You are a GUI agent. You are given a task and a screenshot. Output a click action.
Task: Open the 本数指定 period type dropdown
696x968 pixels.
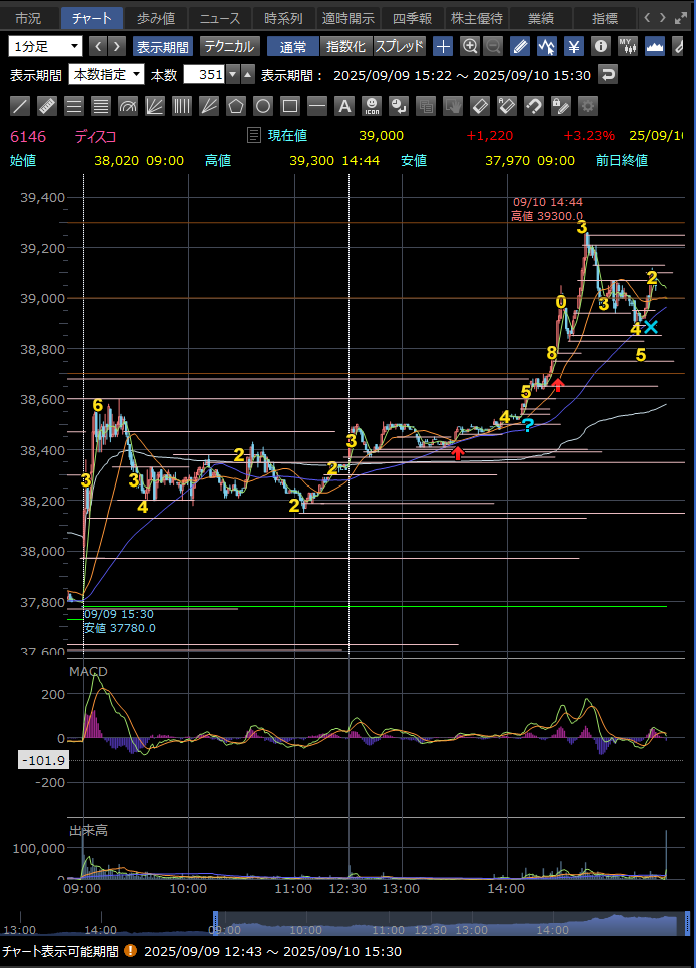click(106, 75)
